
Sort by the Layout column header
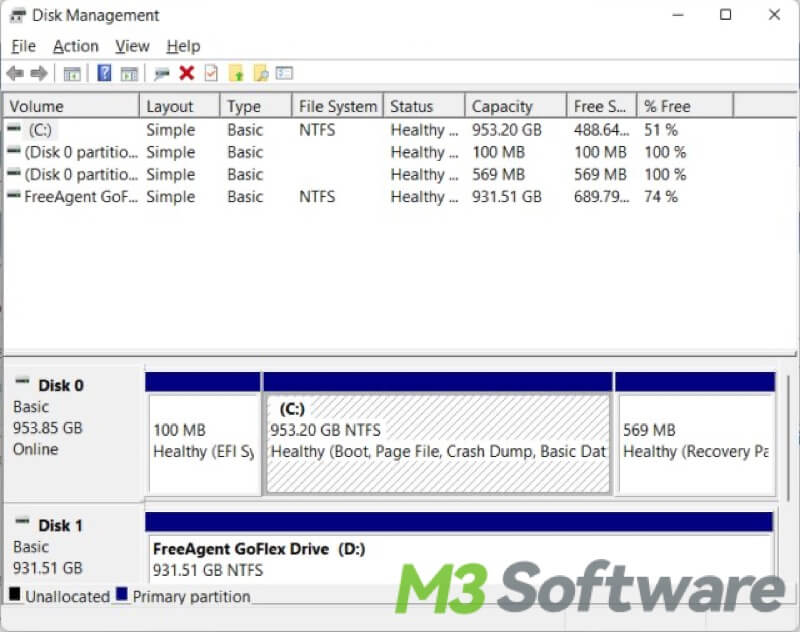[x=180, y=106]
